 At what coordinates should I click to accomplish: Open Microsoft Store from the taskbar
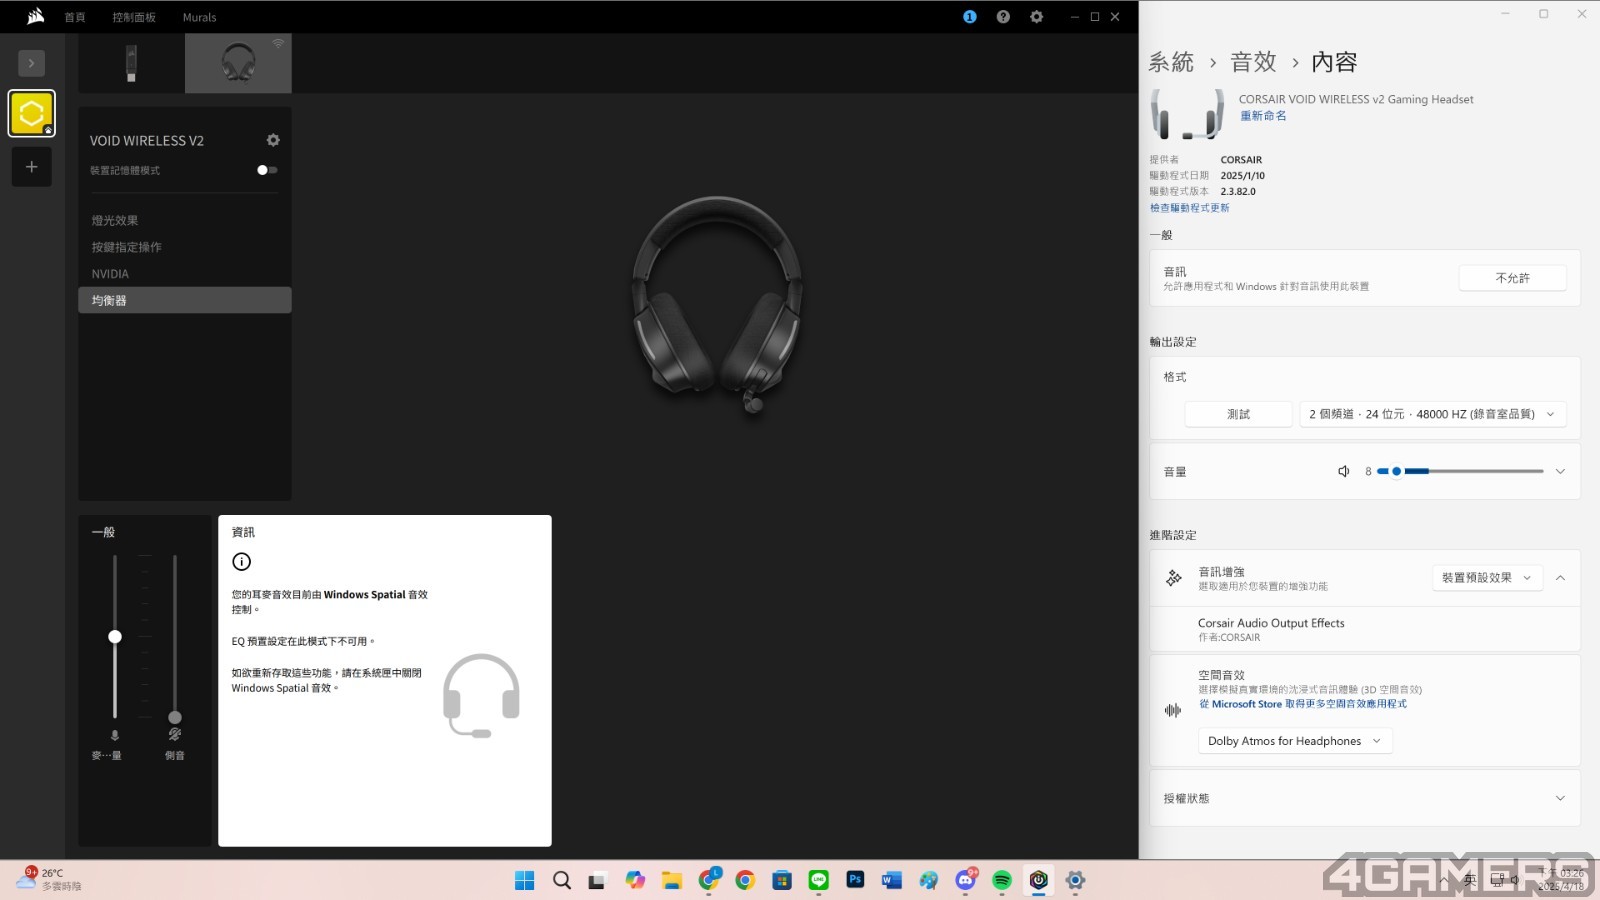coord(782,880)
